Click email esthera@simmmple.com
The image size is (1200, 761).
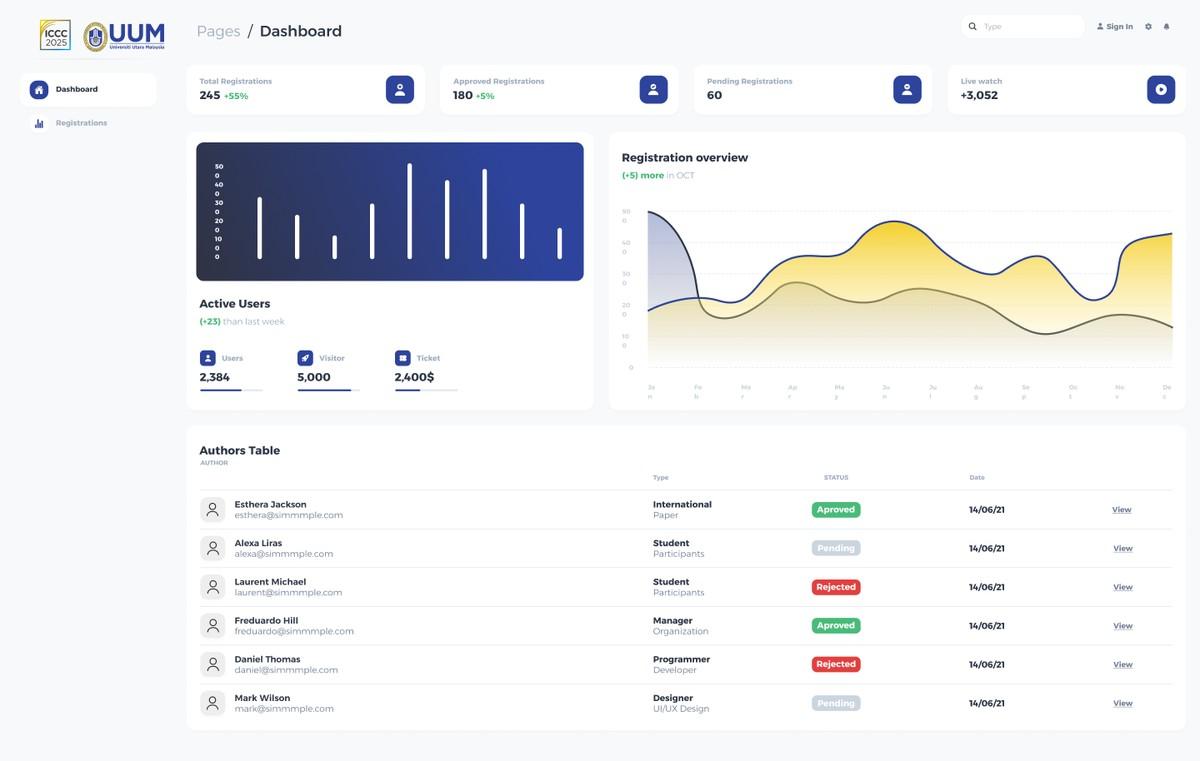289,515
